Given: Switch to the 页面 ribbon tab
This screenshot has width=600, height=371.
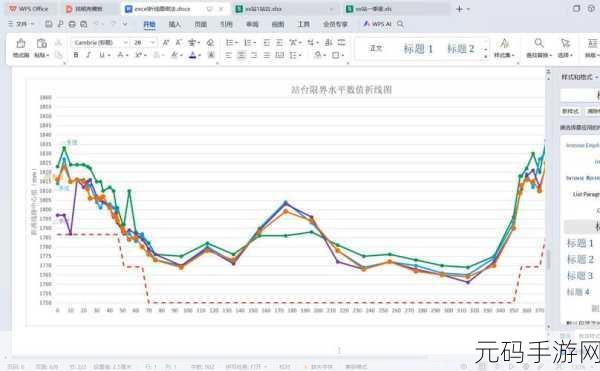Looking at the screenshot, I should (201, 24).
